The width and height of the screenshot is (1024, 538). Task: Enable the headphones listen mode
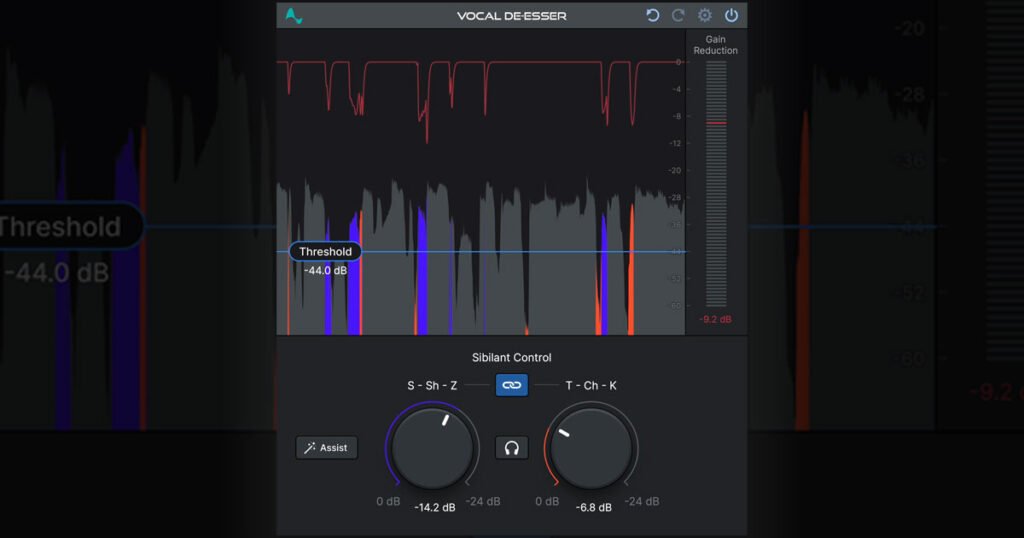click(x=511, y=448)
